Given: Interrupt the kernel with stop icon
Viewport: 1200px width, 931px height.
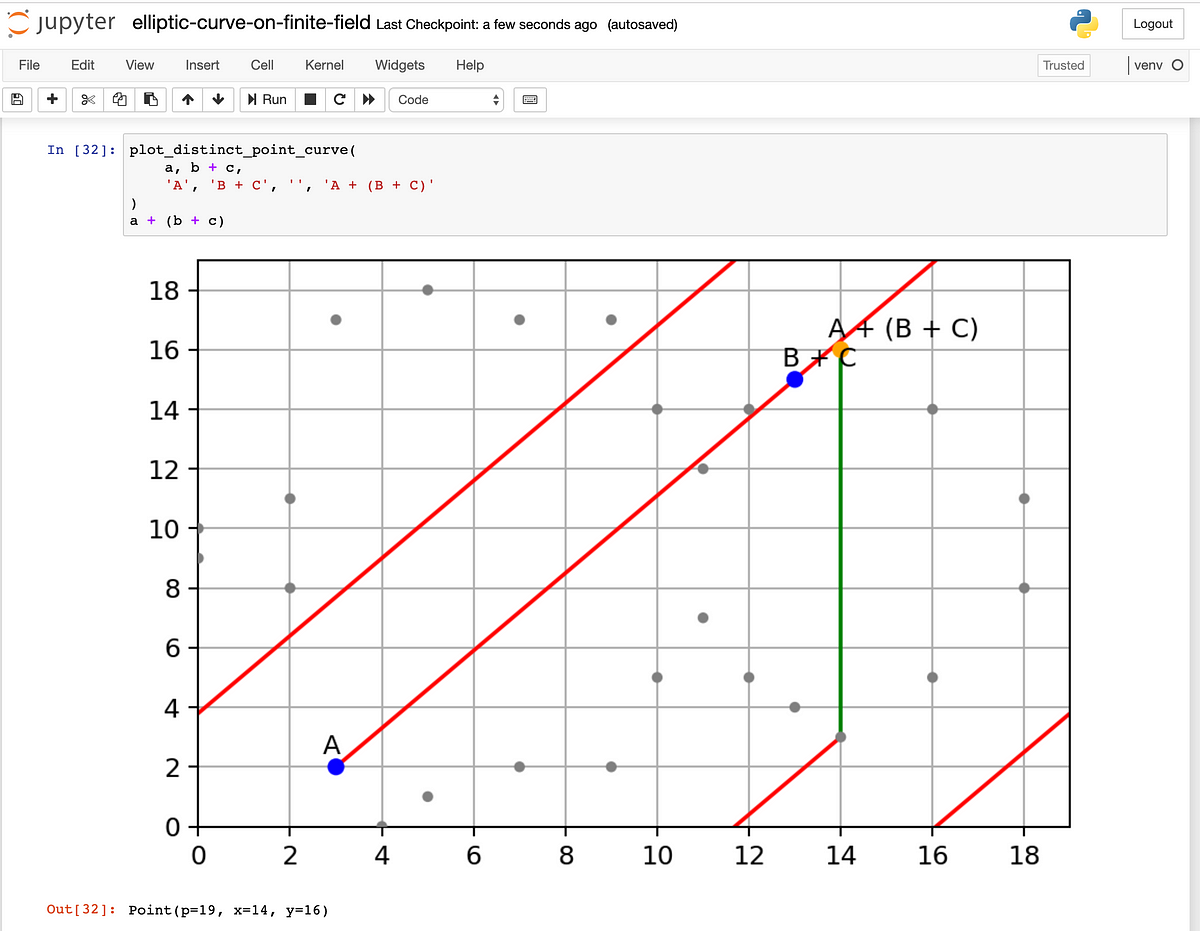Looking at the screenshot, I should pos(310,99).
